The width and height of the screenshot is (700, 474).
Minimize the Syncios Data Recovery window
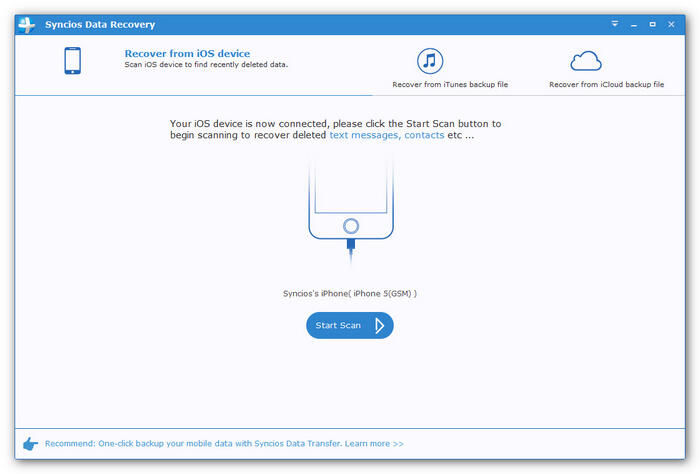tap(634, 23)
